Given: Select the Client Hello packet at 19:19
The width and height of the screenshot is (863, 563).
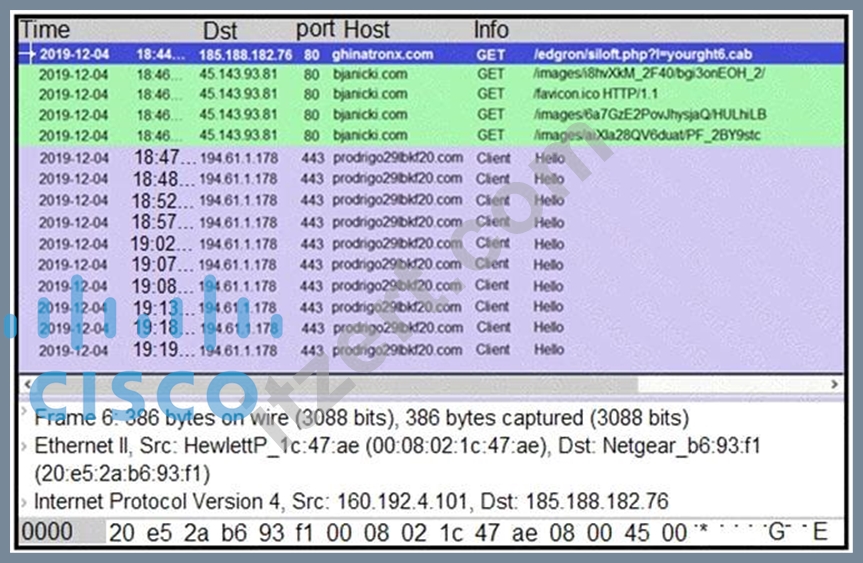Looking at the screenshot, I should point(432,350).
